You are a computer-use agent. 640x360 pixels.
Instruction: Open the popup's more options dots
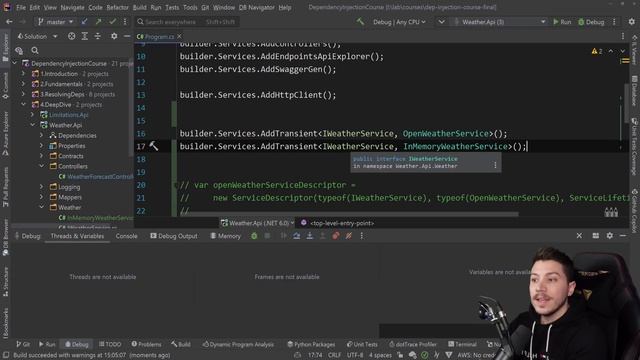[495, 165]
